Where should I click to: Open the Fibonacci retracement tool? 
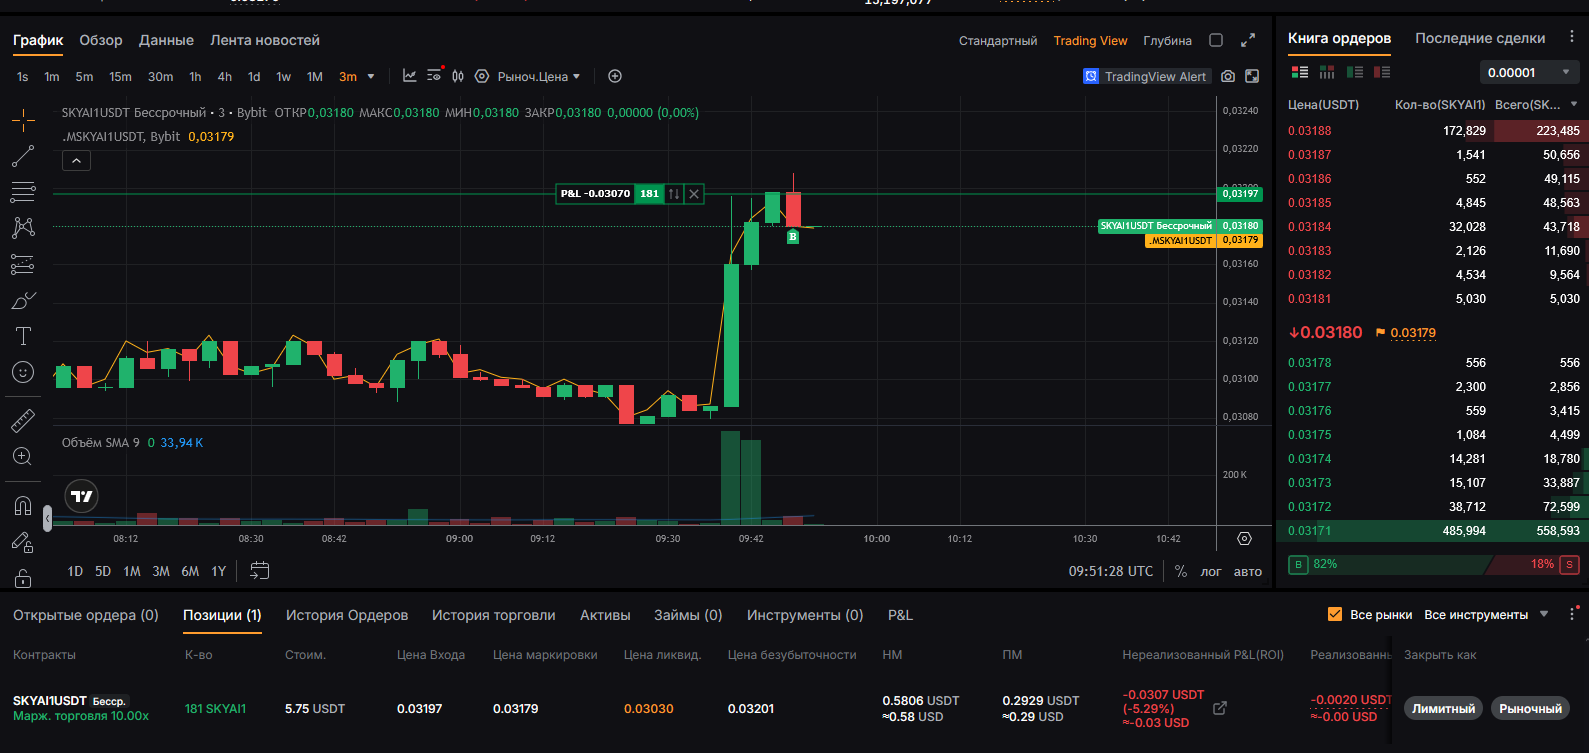pyautogui.click(x=23, y=192)
